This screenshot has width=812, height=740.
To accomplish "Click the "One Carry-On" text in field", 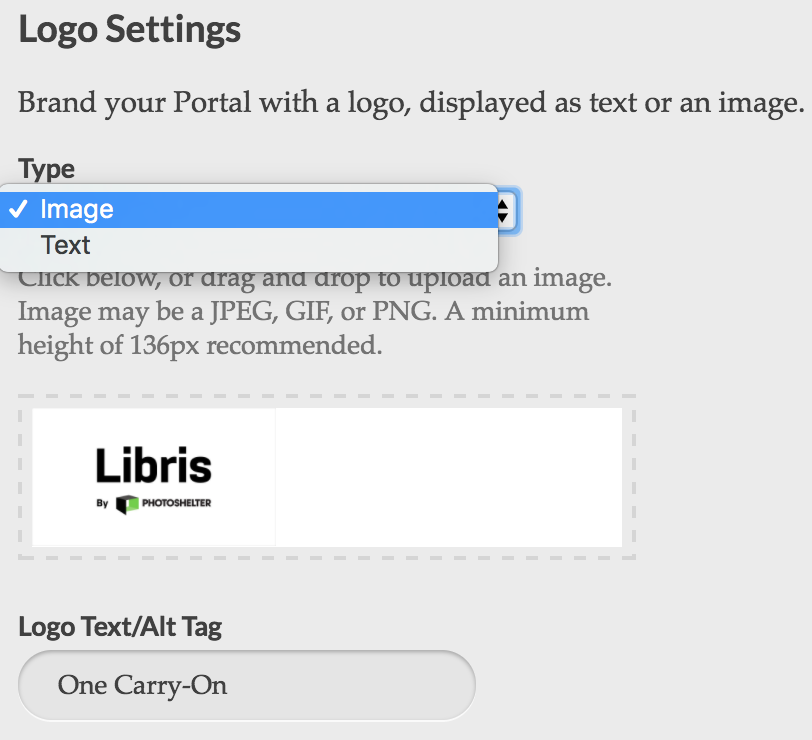I will coord(142,686).
